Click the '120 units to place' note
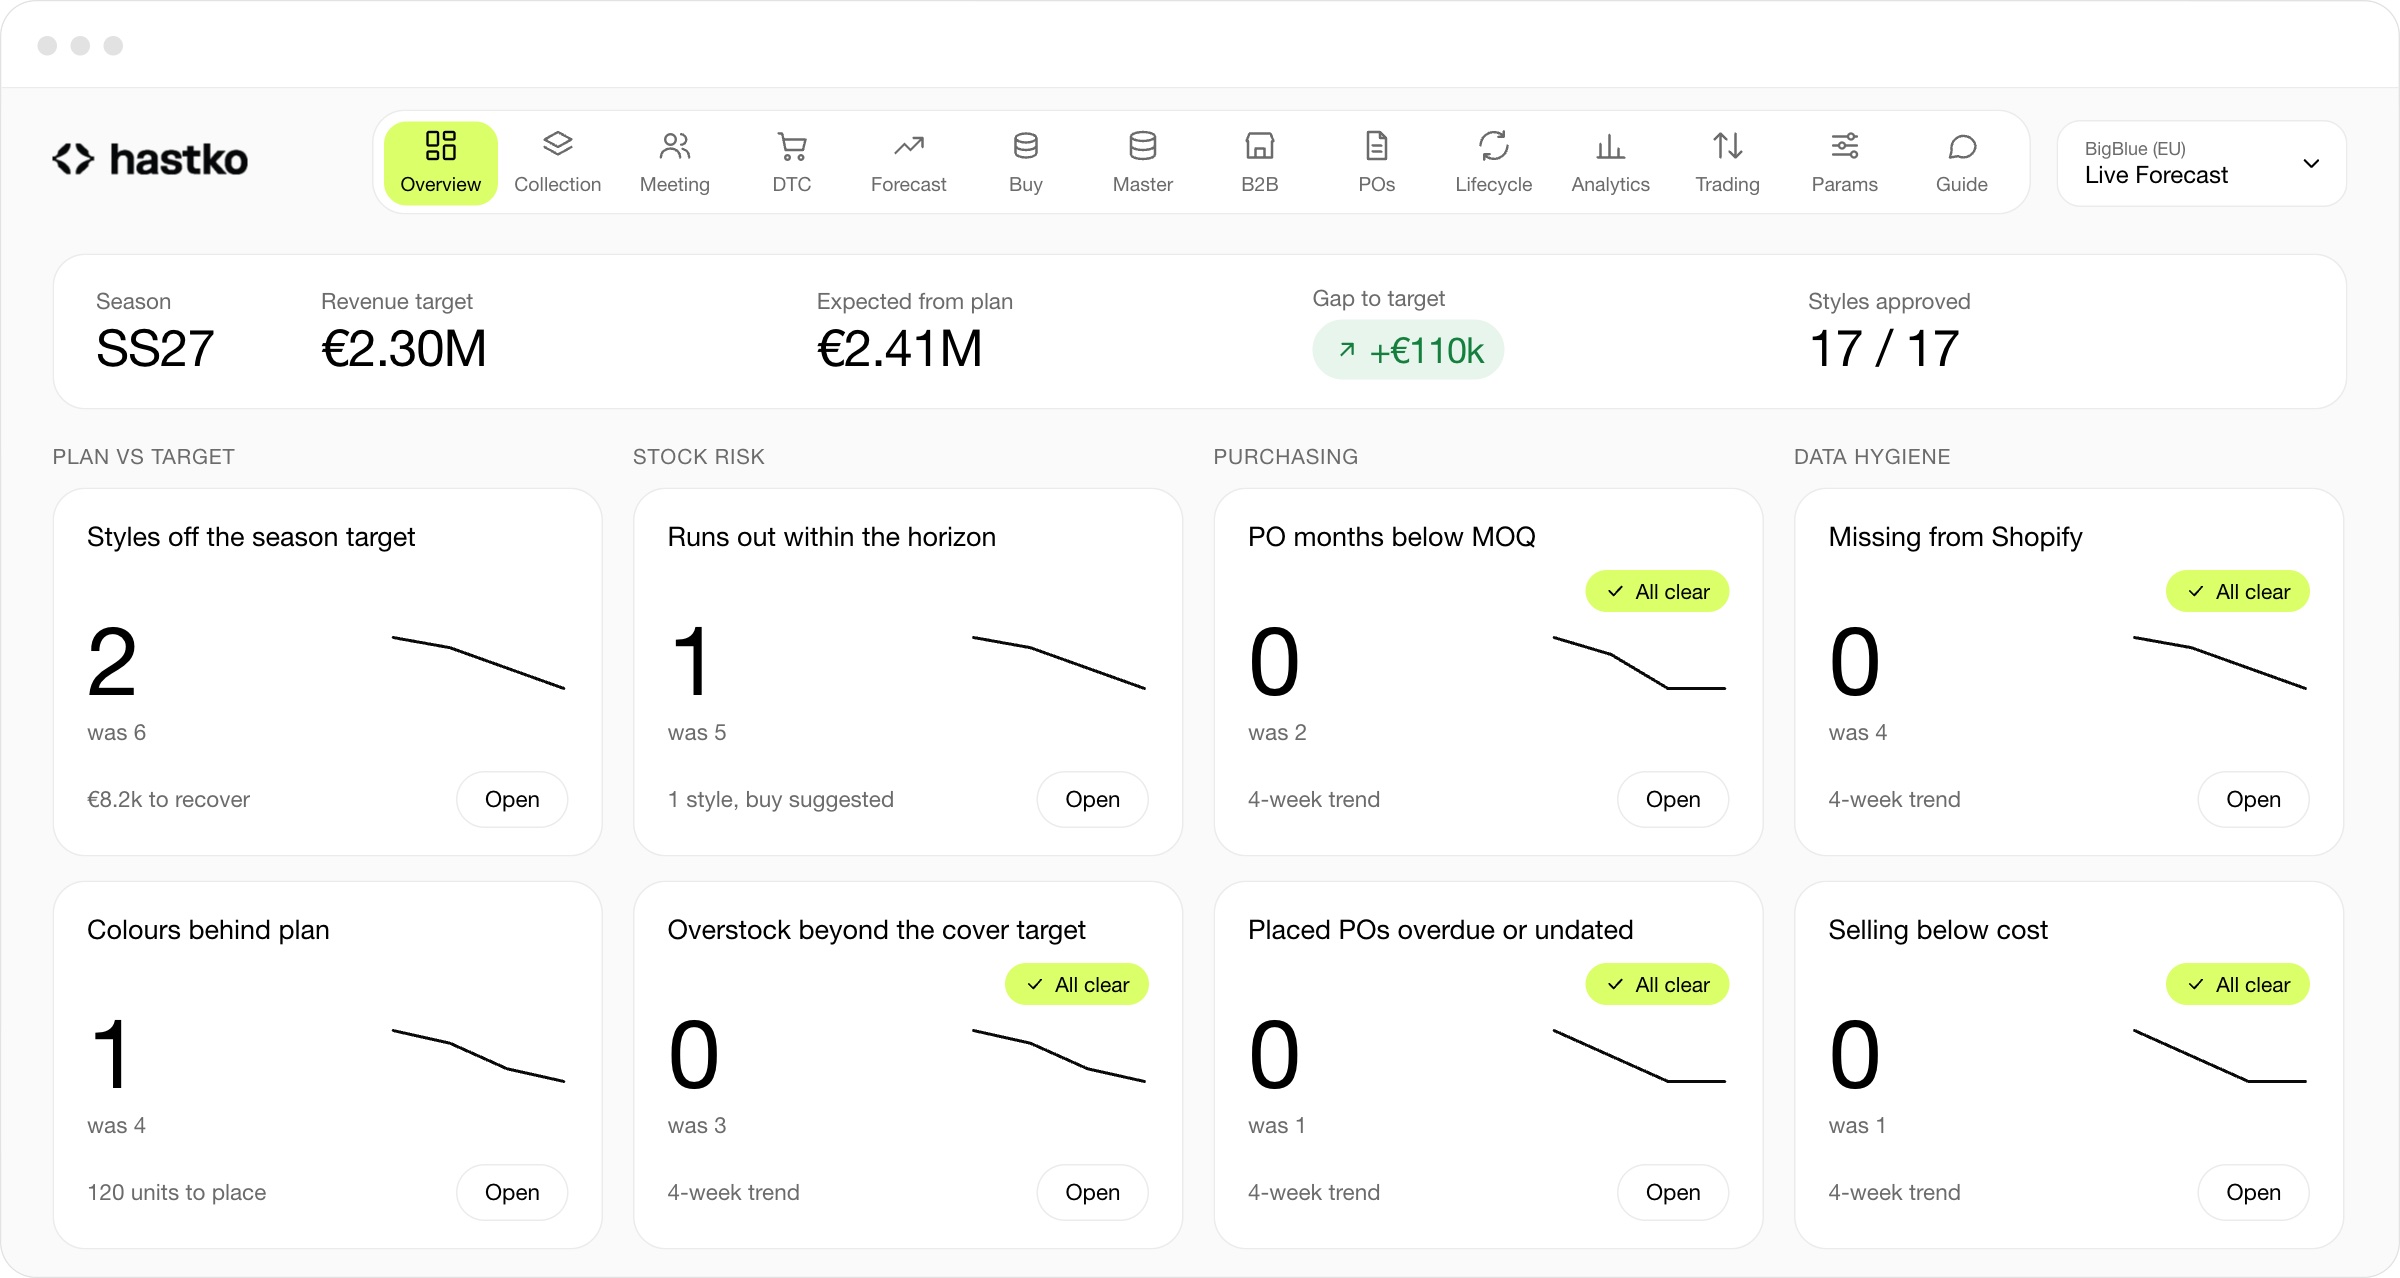Viewport: 2400px width, 1278px height. 176,1192
